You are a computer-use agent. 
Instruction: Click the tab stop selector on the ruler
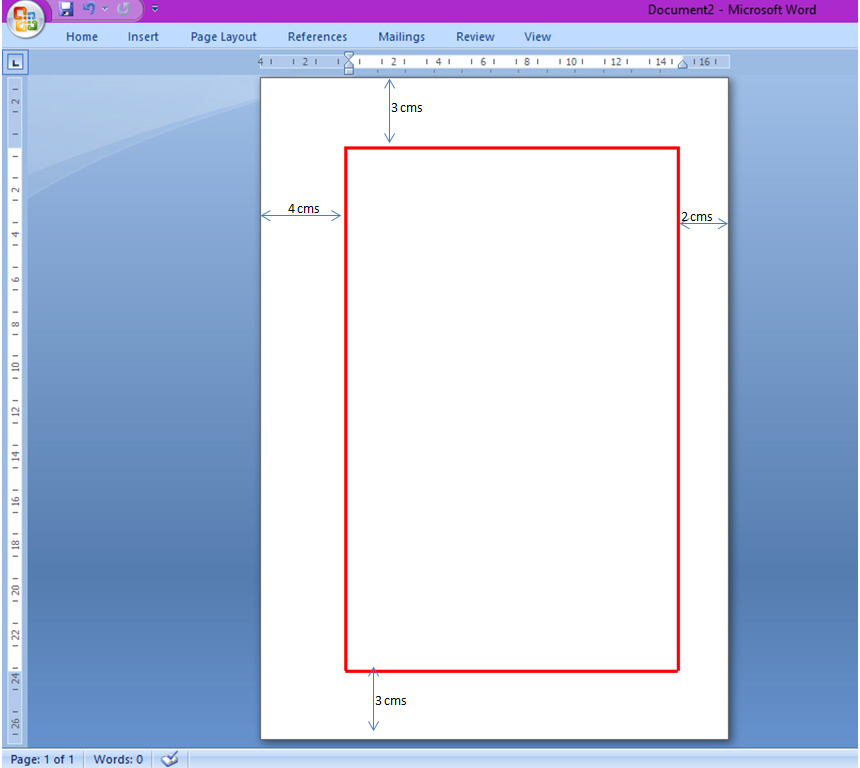click(x=15, y=61)
